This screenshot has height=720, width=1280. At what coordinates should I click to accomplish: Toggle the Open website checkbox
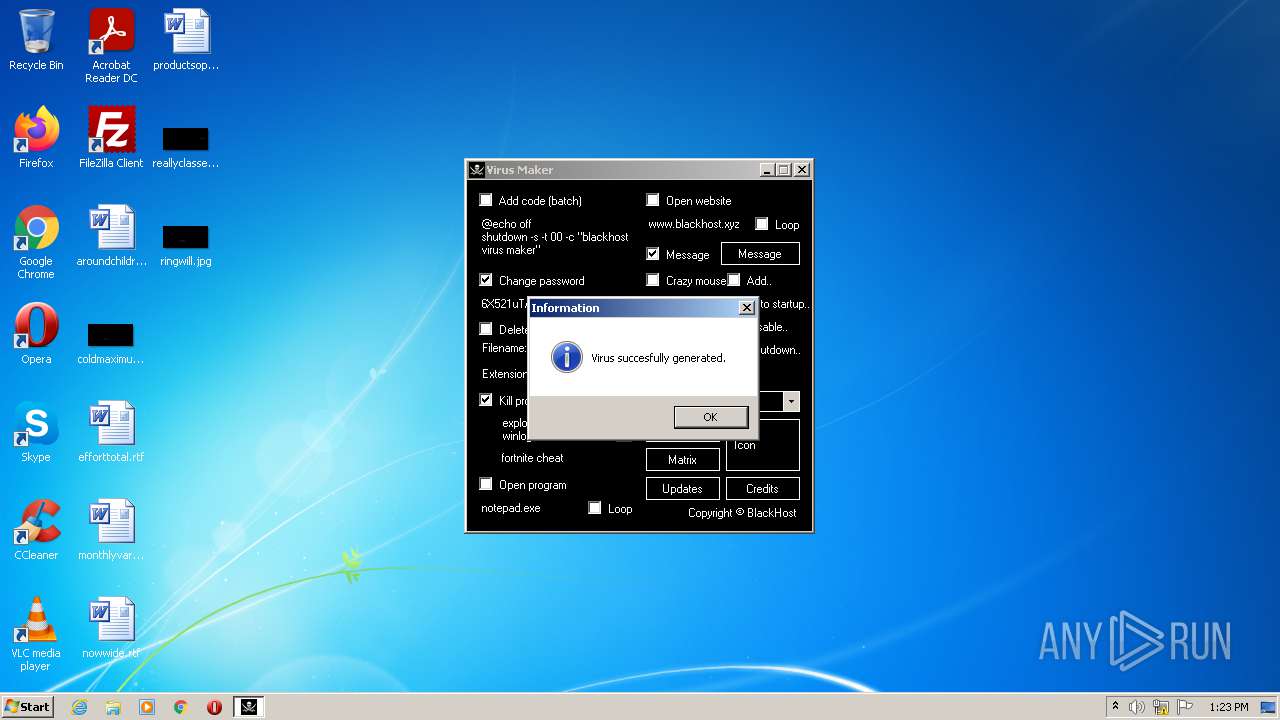click(x=653, y=200)
